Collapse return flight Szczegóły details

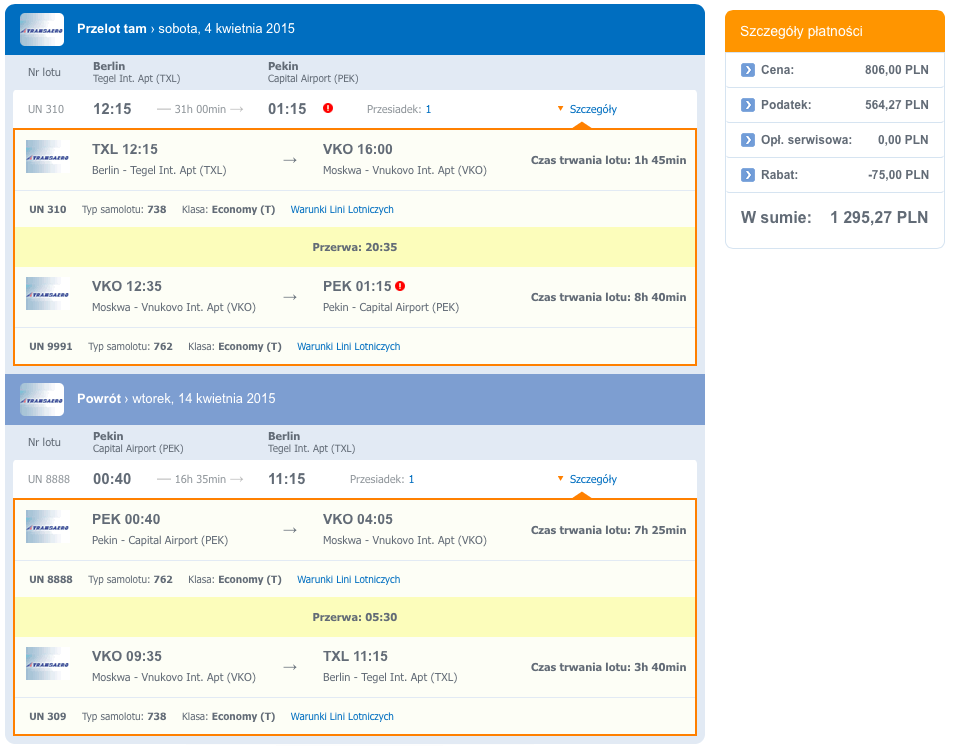[x=593, y=479]
